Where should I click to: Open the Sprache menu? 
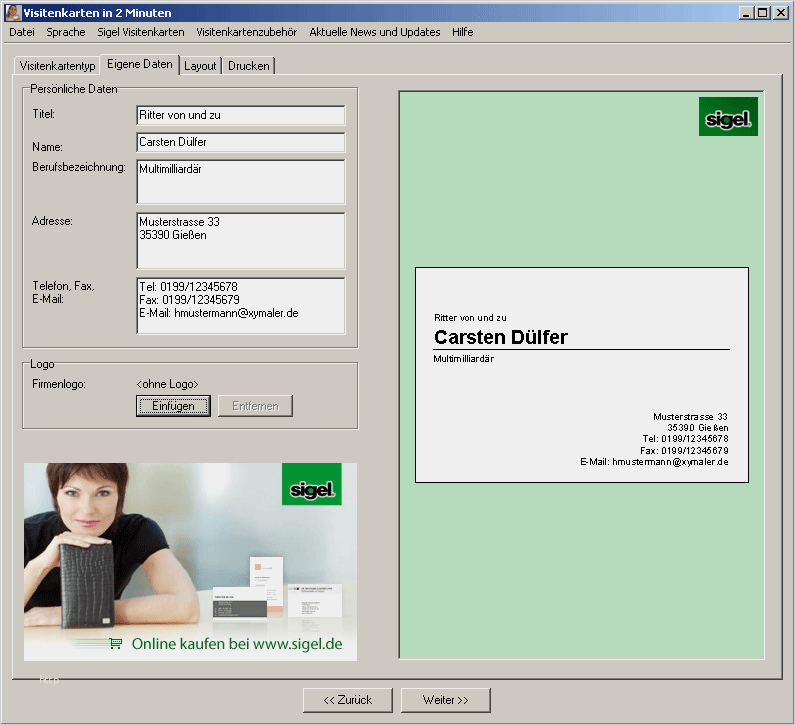coord(66,32)
